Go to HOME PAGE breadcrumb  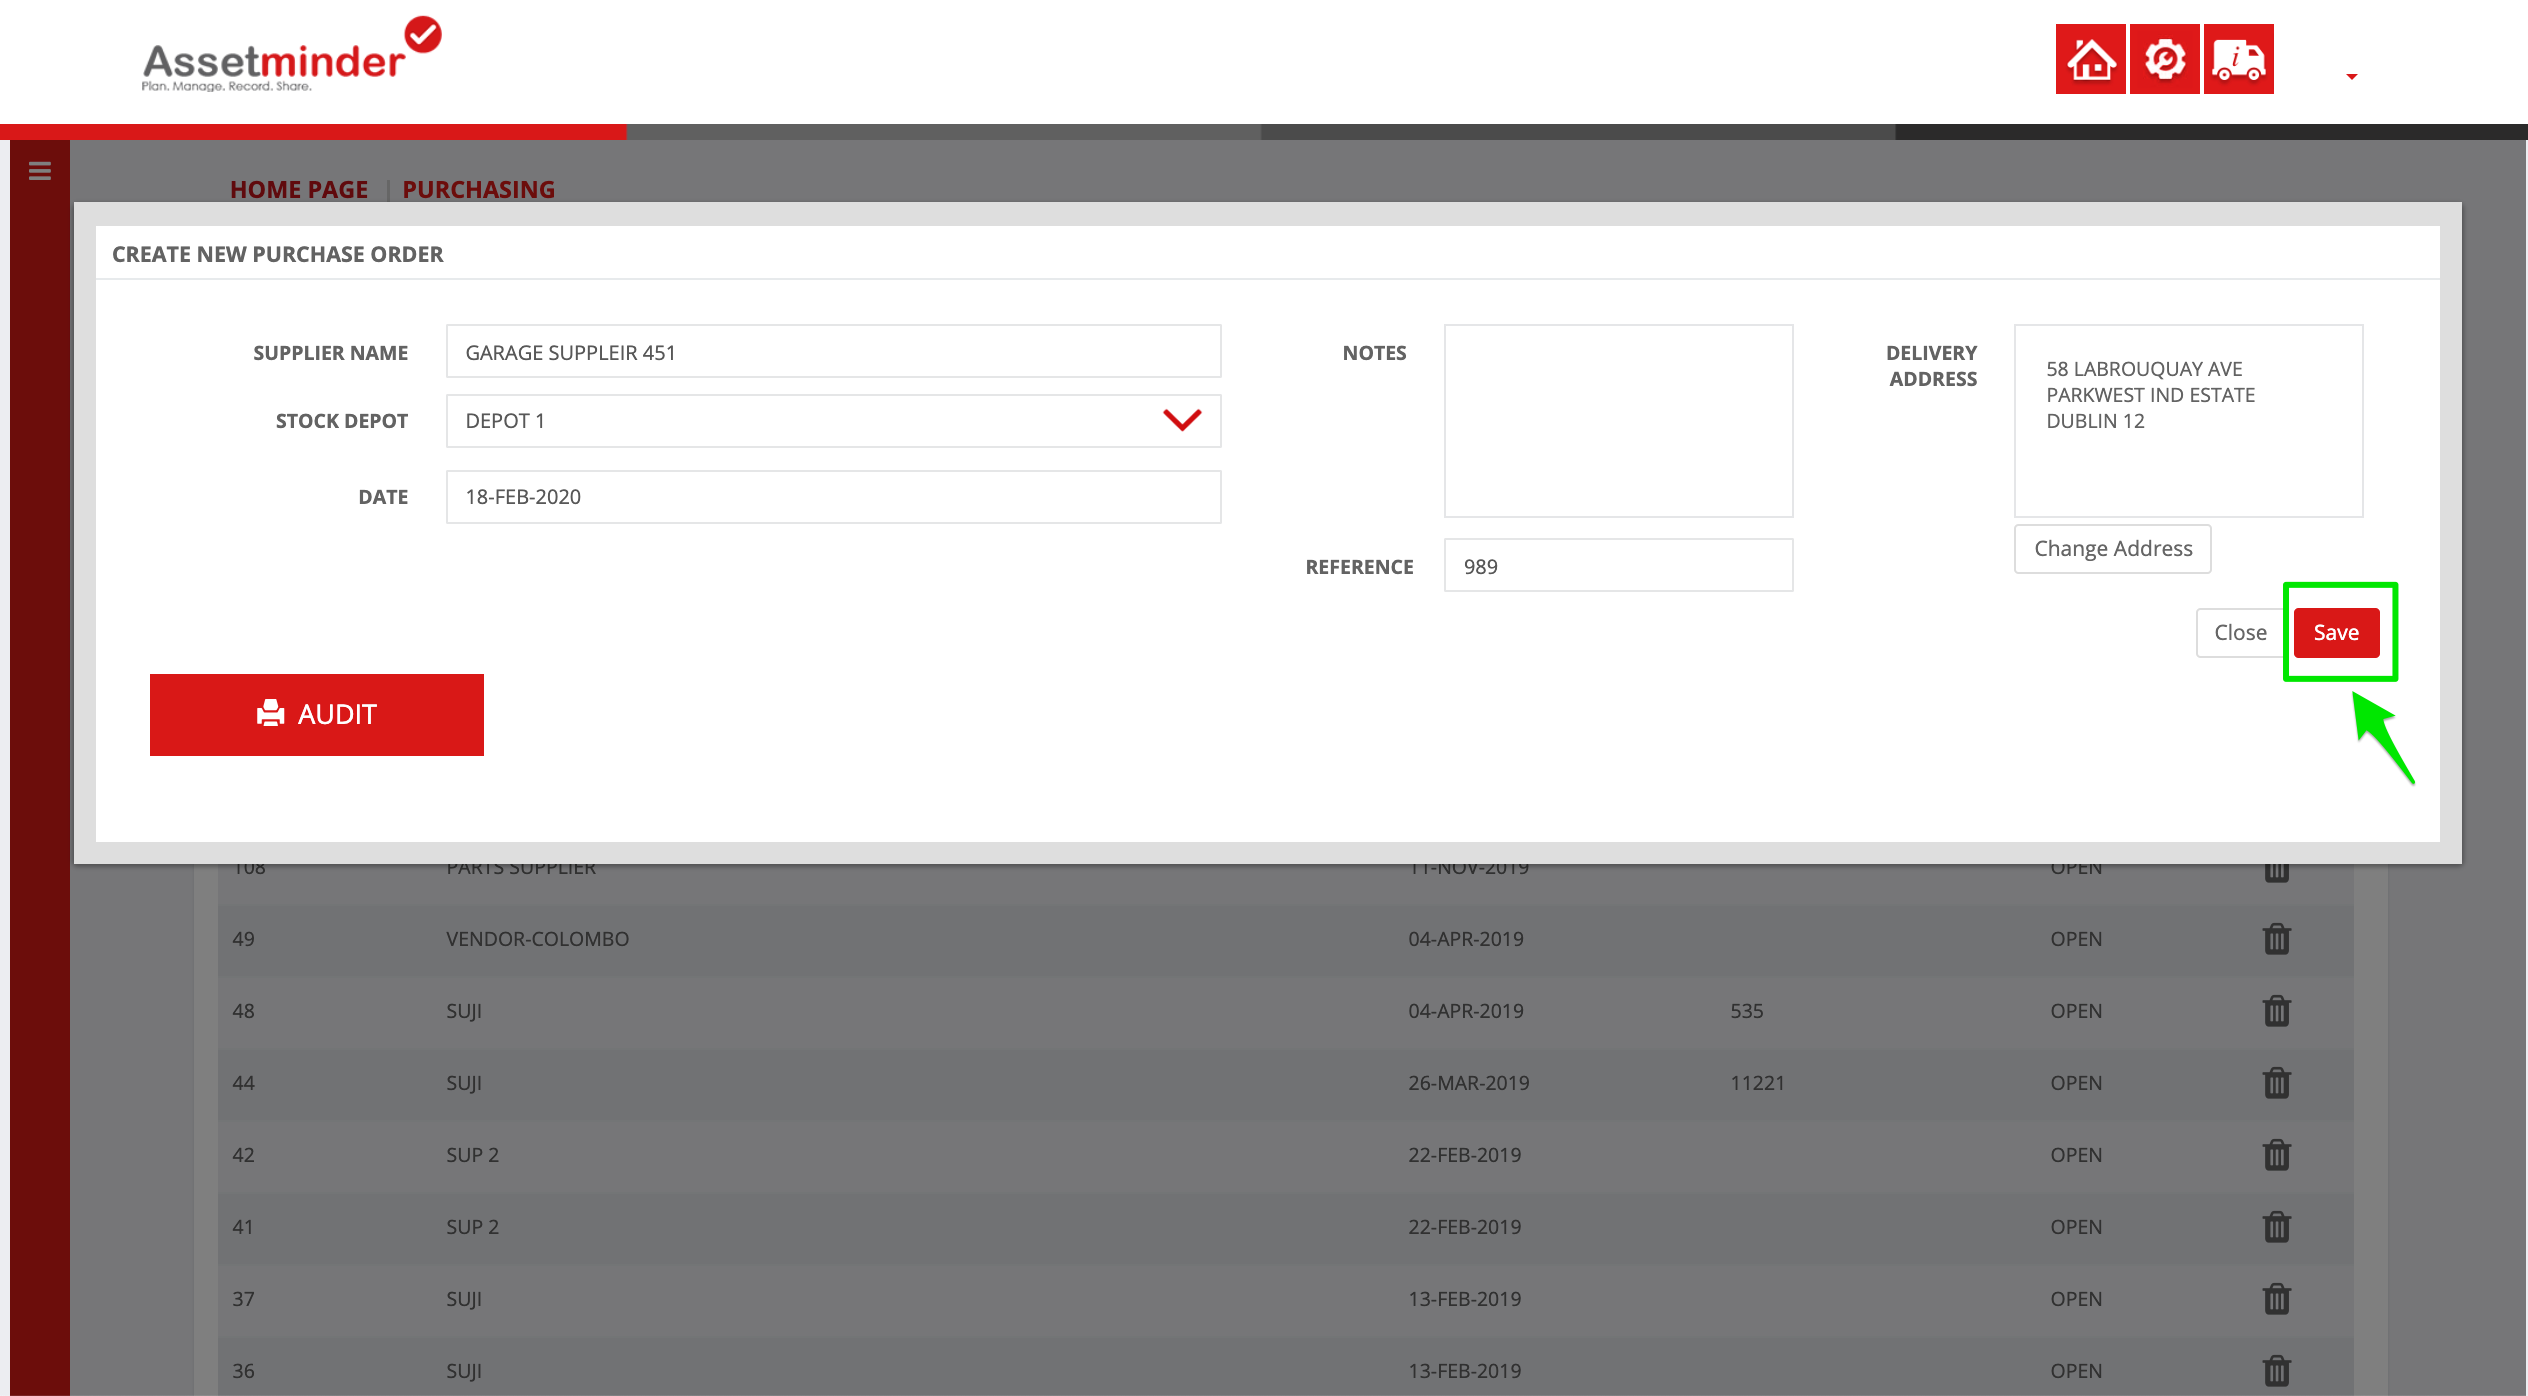click(x=299, y=189)
